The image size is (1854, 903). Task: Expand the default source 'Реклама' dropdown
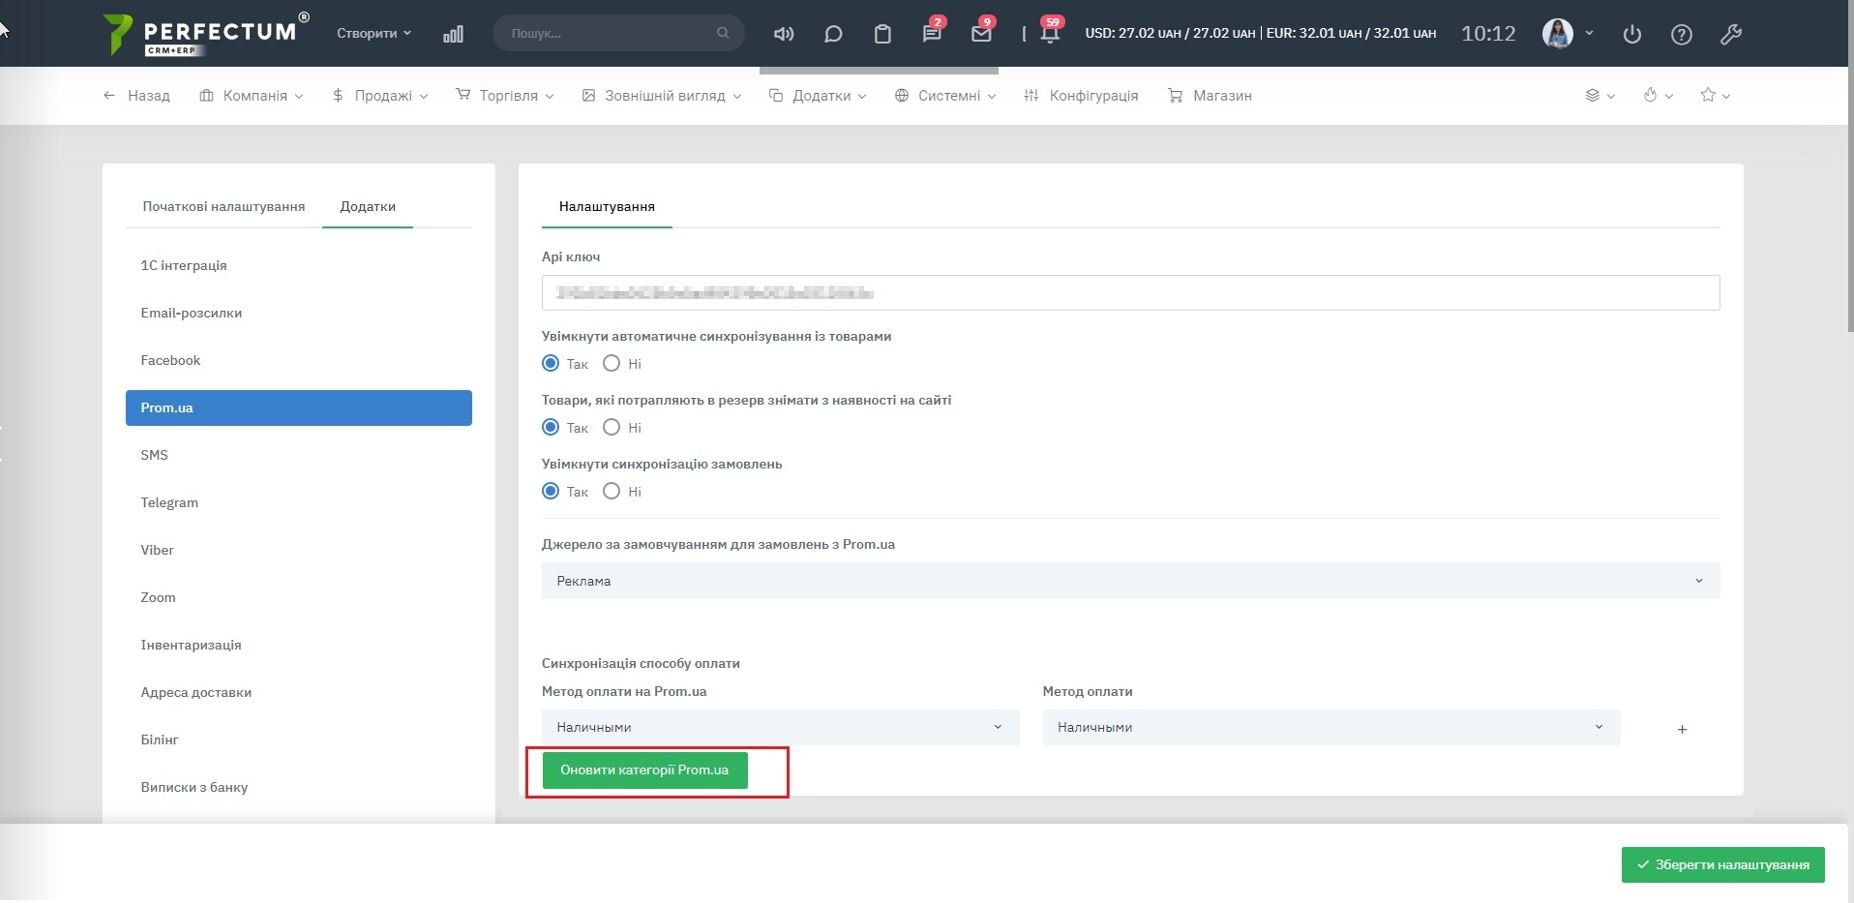(x=1130, y=581)
